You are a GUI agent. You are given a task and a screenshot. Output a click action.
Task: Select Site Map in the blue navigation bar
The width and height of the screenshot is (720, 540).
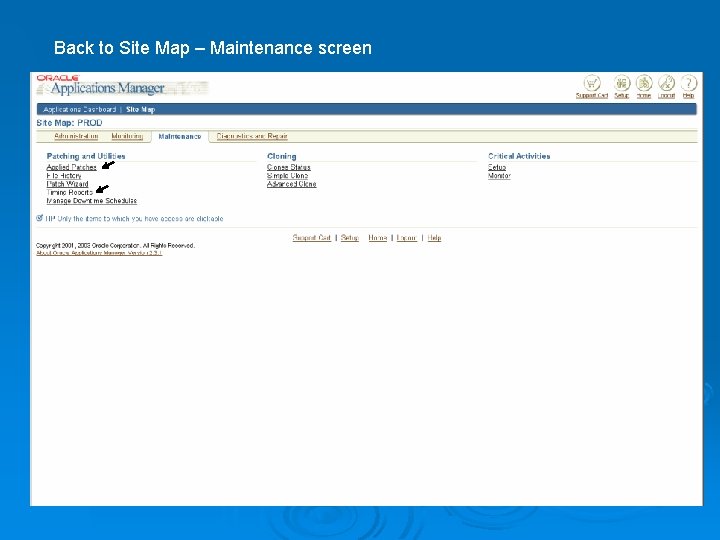[x=141, y=109]
